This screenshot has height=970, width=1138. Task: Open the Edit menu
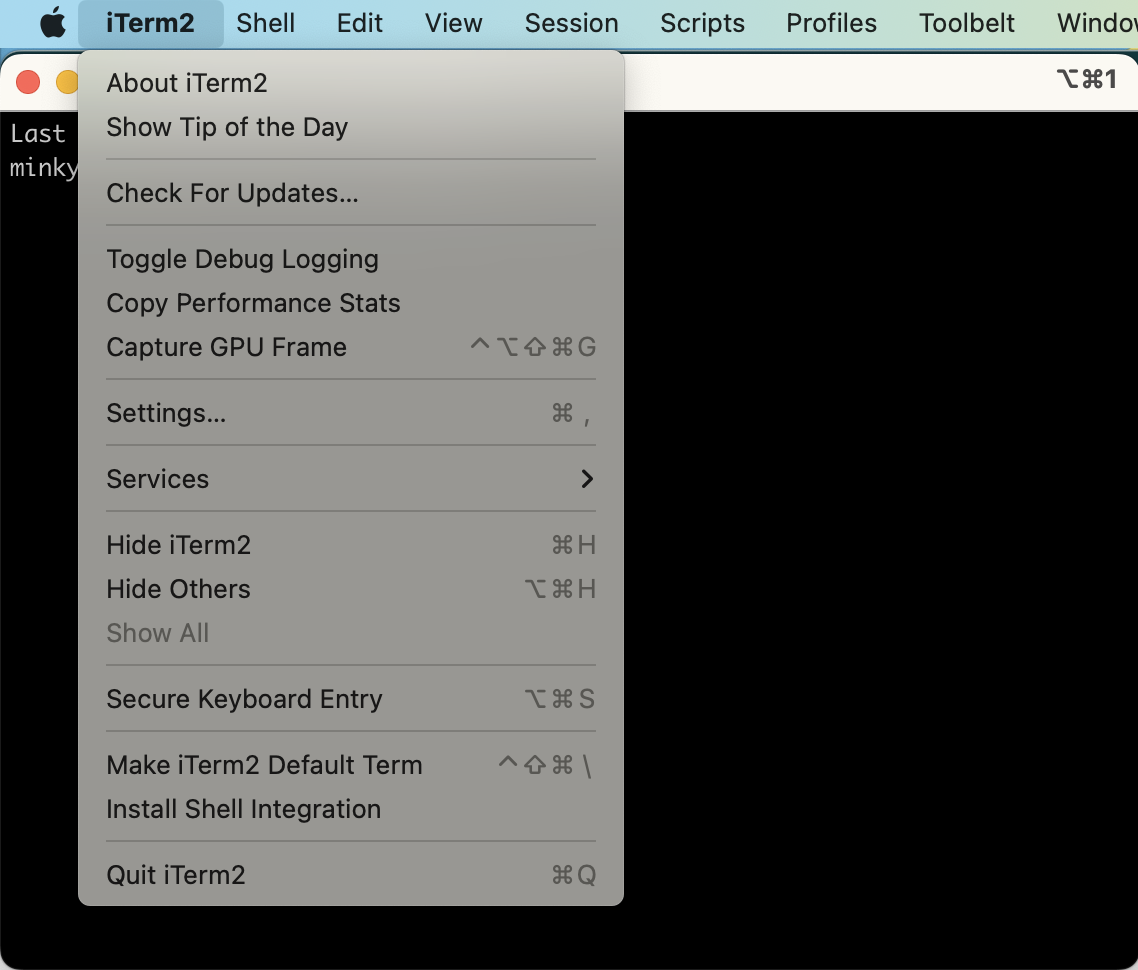click(359, 23)
